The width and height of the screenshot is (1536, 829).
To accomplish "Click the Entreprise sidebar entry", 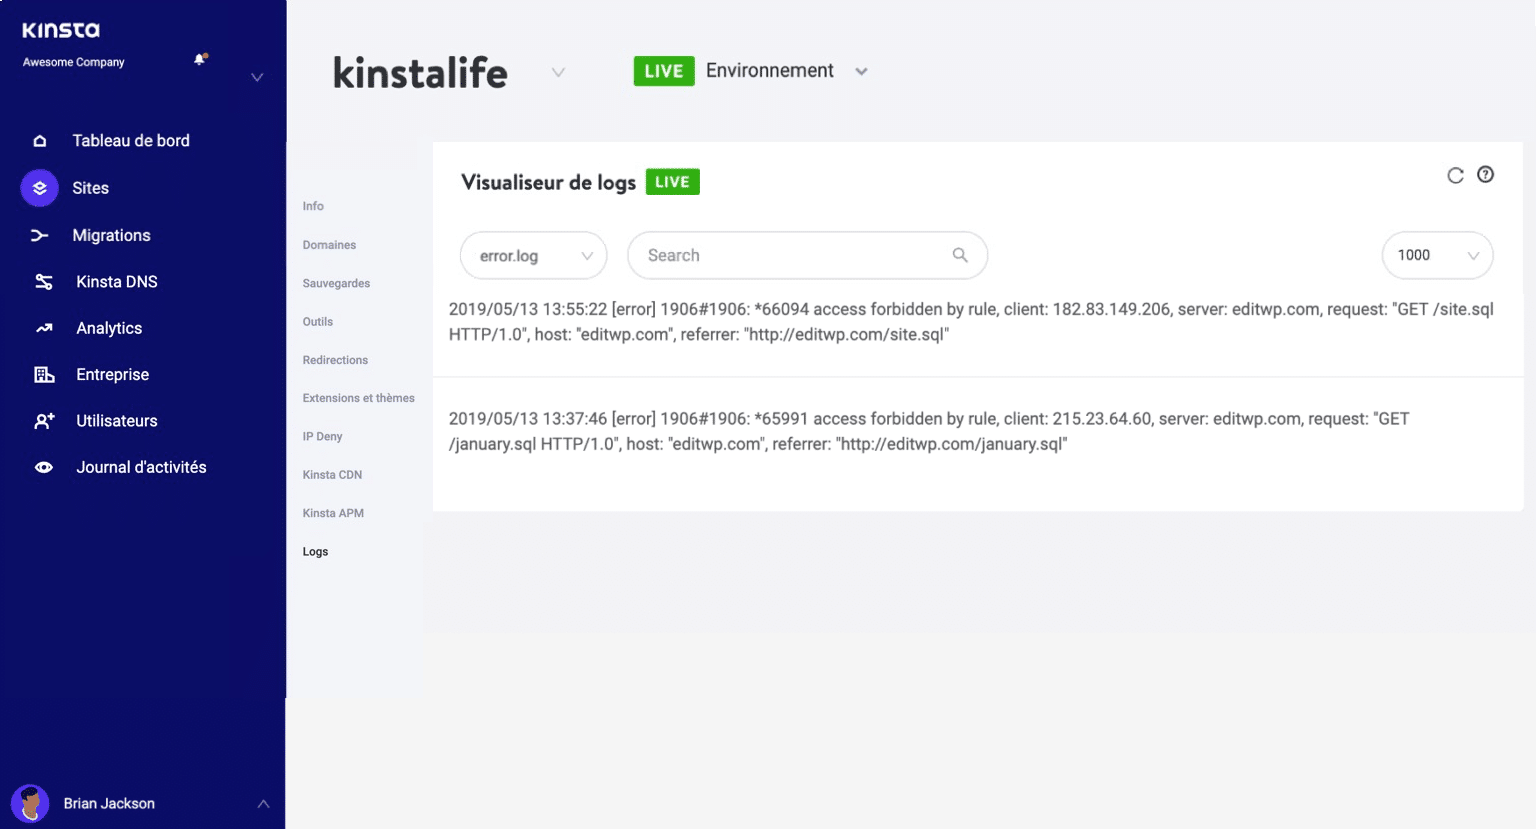I will coord(112,374).
